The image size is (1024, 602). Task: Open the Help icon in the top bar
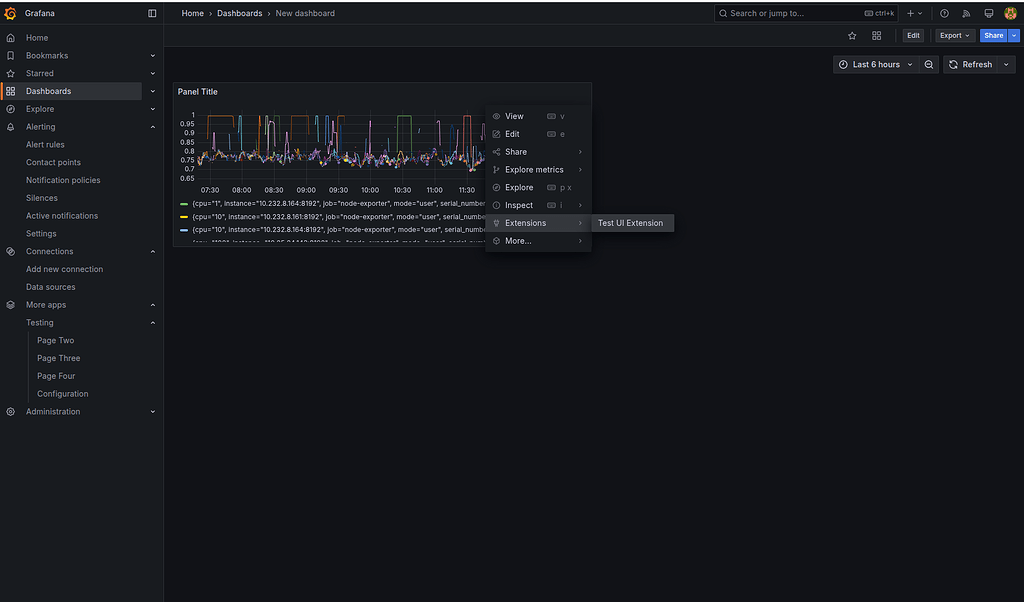pos(943,13)
